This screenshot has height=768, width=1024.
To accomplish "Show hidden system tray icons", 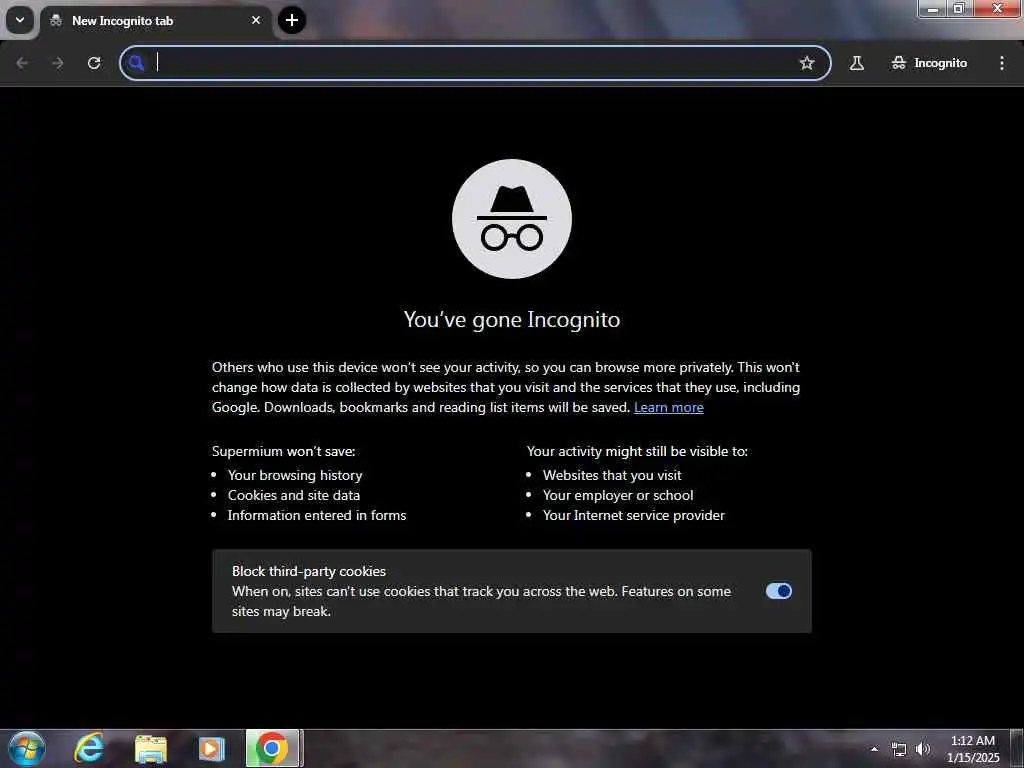I will coord(874,749).
